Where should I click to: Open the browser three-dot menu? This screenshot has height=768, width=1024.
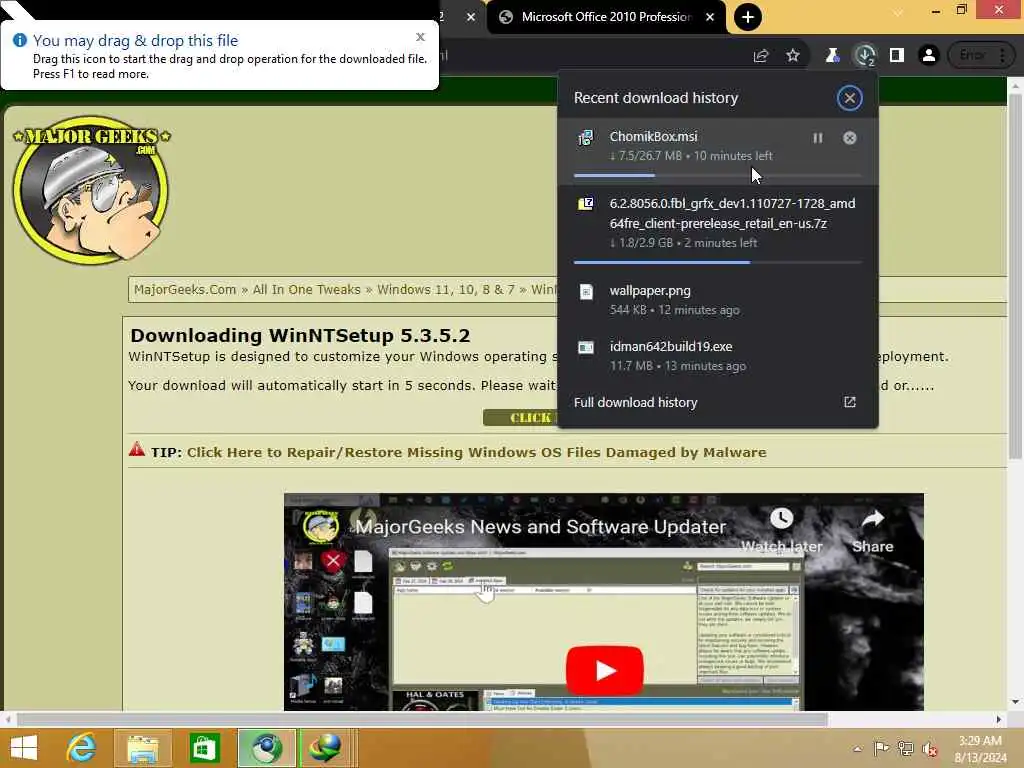(x=1002, y=56)
